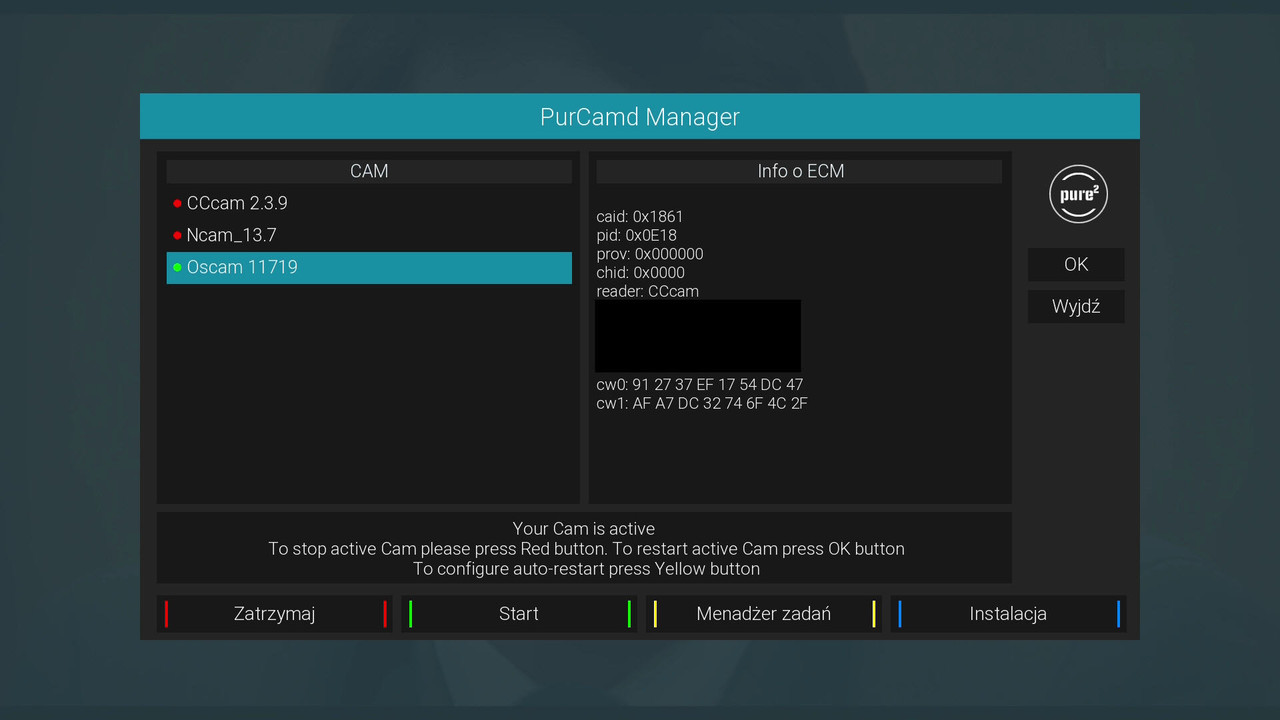Viewport: 1280px width, 720px height.
Task: Click the 'Your Cam is active' status text
Action: (x=584, y=529)
